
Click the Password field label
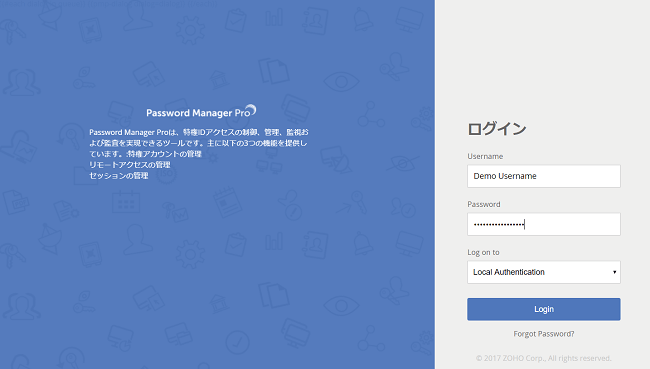[x=484, y=204]
